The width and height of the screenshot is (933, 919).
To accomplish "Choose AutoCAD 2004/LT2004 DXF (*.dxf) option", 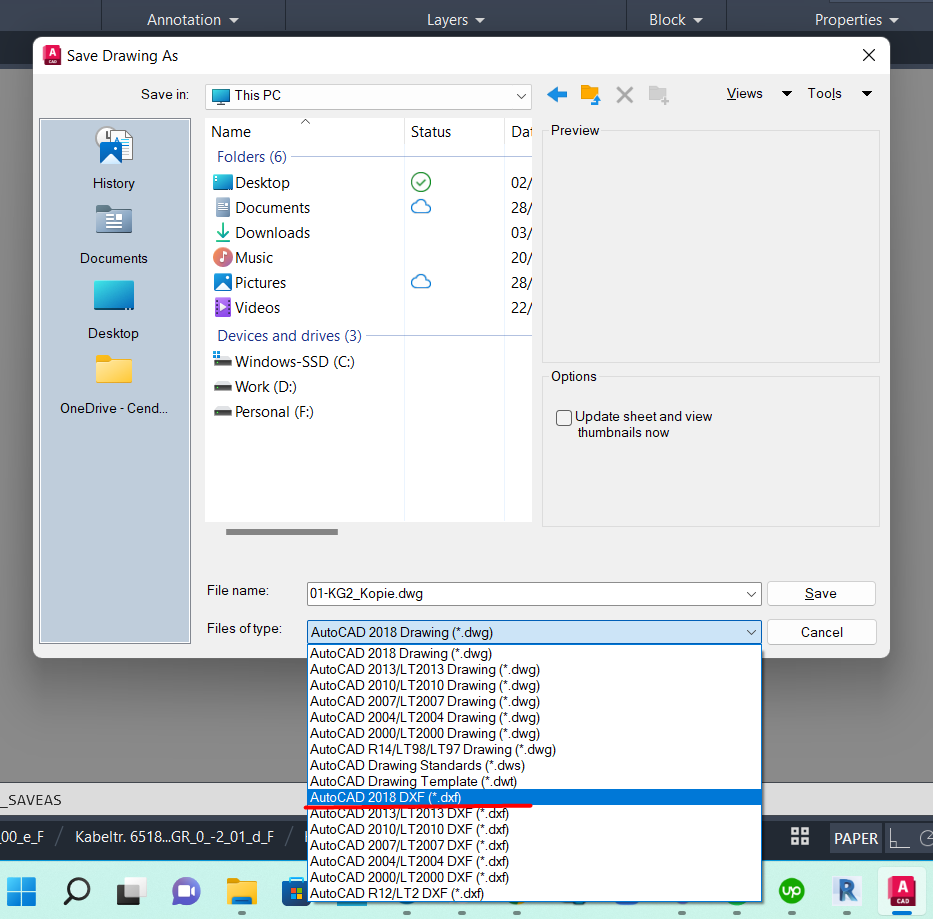I will [x=534, y=861].
